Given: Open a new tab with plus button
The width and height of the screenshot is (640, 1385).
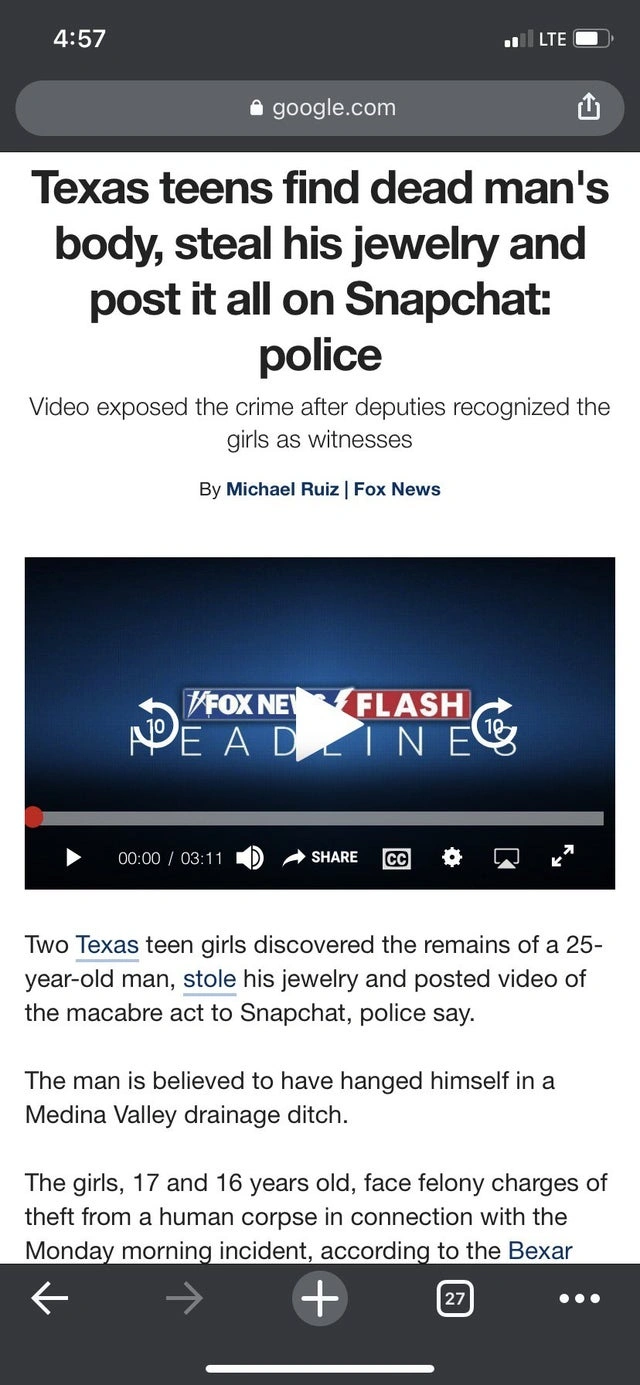Looking at the screenshot, I should [x=320, y=1298].
